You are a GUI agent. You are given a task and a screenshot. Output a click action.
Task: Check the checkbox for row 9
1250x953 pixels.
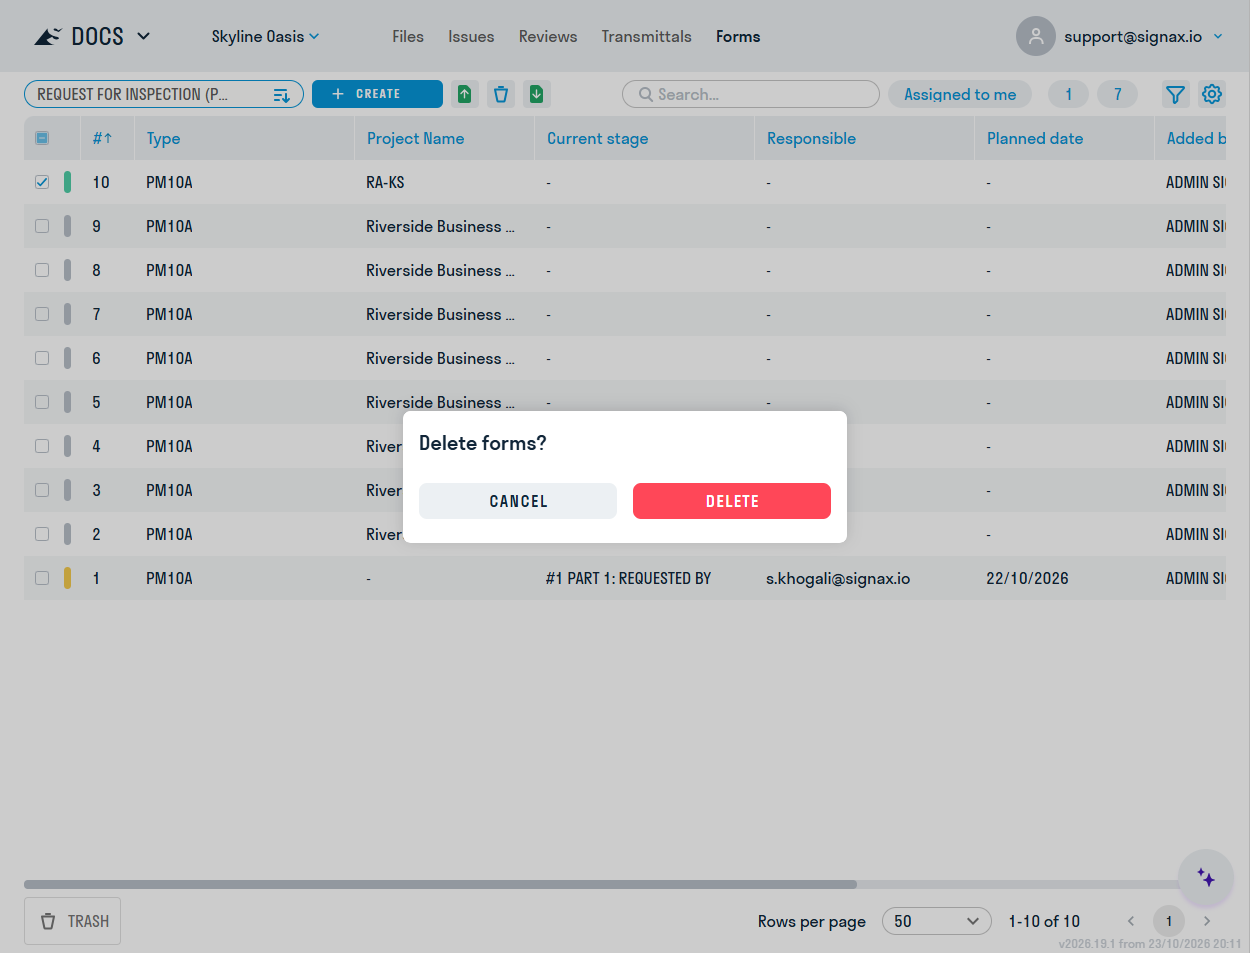click(42, 226)
